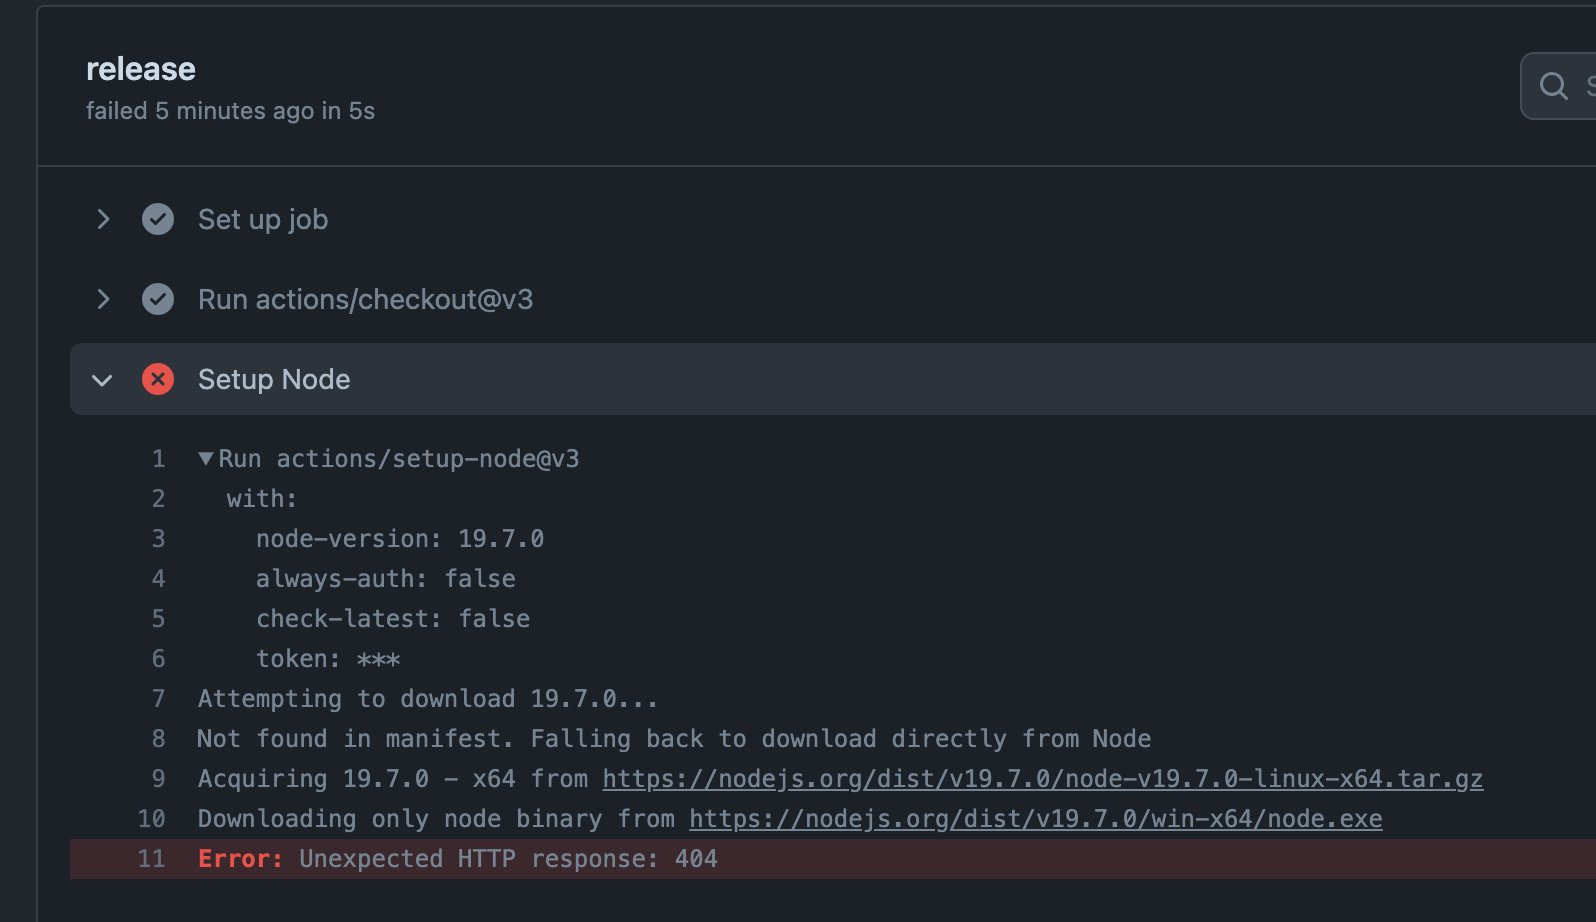The height and width of the screenshot is (922, 1596).
Task: Click log line number 1
Action: pyautogui.click(x=158, y=459)
